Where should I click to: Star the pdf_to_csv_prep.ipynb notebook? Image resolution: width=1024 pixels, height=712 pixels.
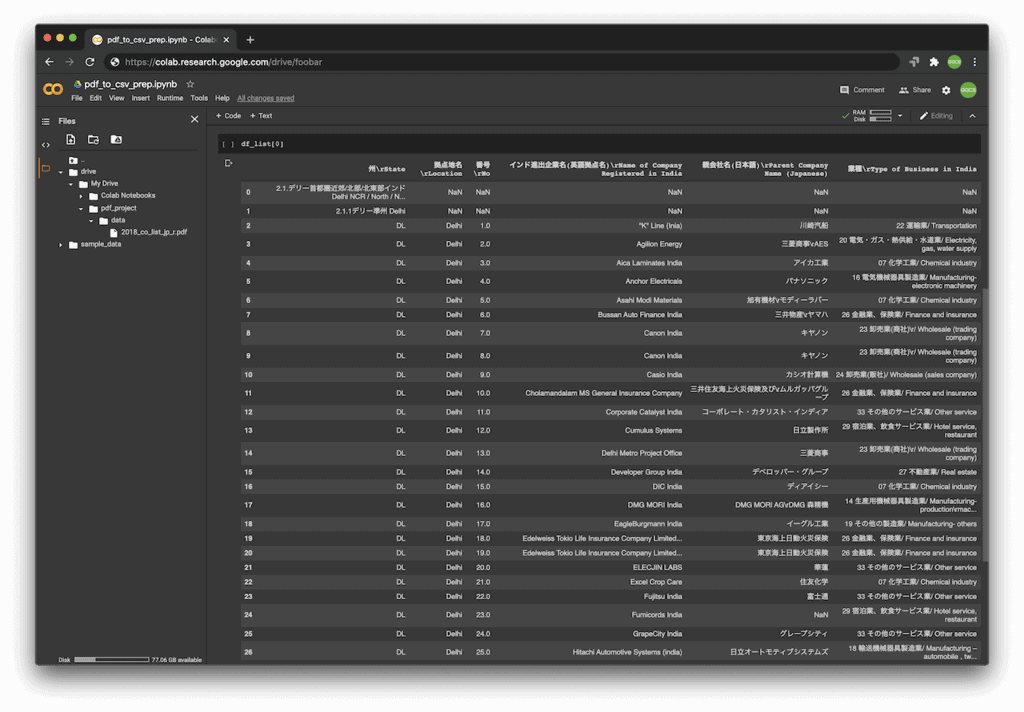coord(190,84)
